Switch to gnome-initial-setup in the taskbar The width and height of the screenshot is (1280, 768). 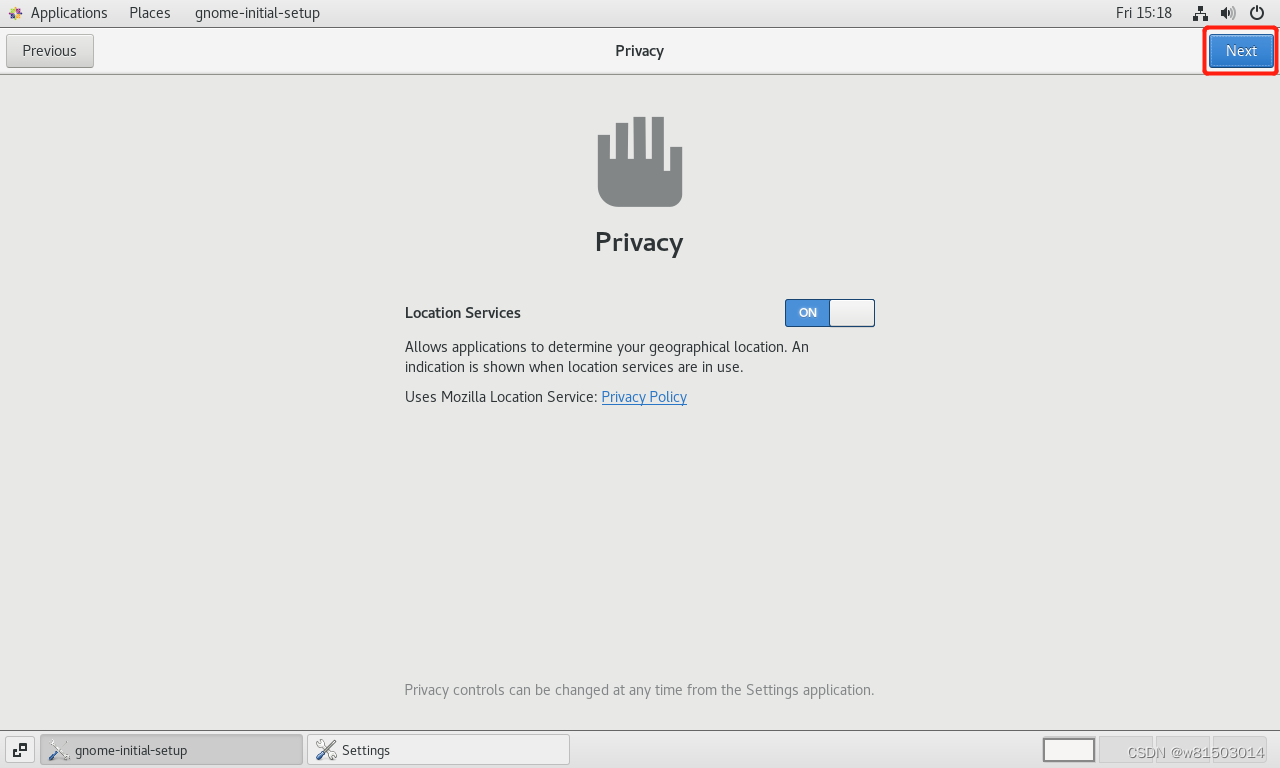click(171, 750)
